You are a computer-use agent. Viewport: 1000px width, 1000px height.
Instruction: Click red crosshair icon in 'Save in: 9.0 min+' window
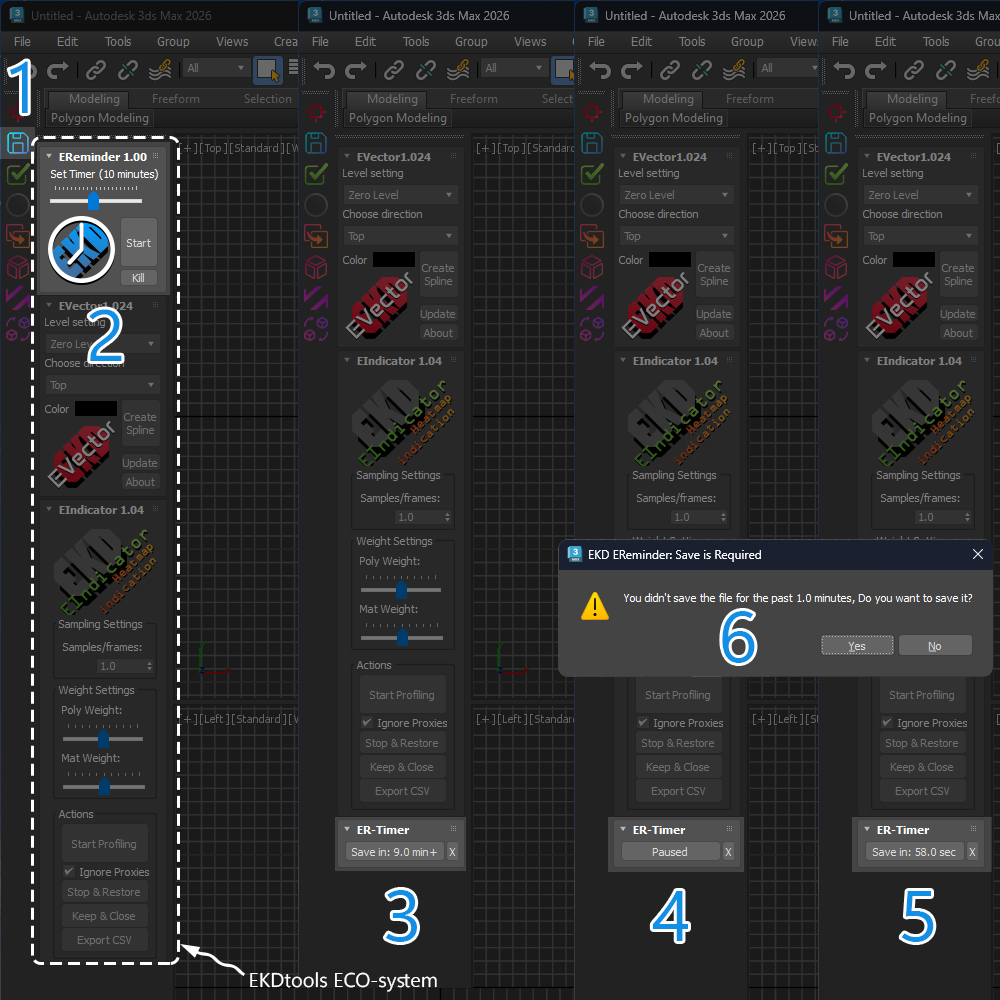pos(316,112)
